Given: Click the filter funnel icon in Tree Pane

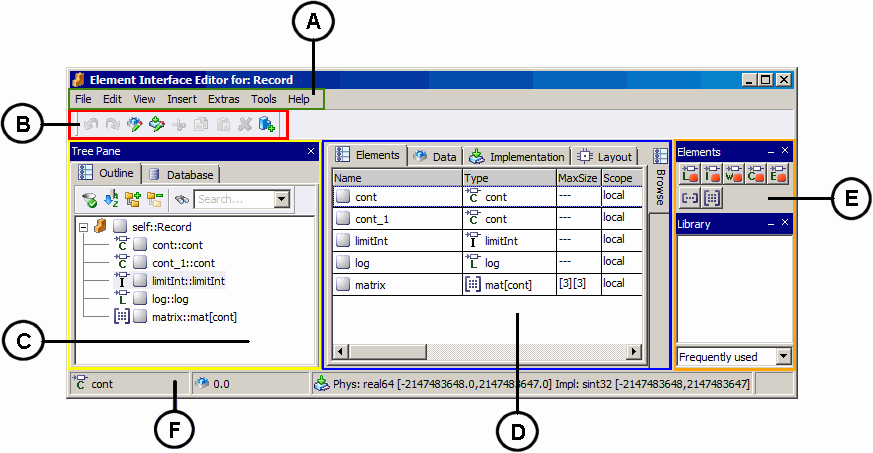Looking at the screenshot, I should (x=89, y=199).
